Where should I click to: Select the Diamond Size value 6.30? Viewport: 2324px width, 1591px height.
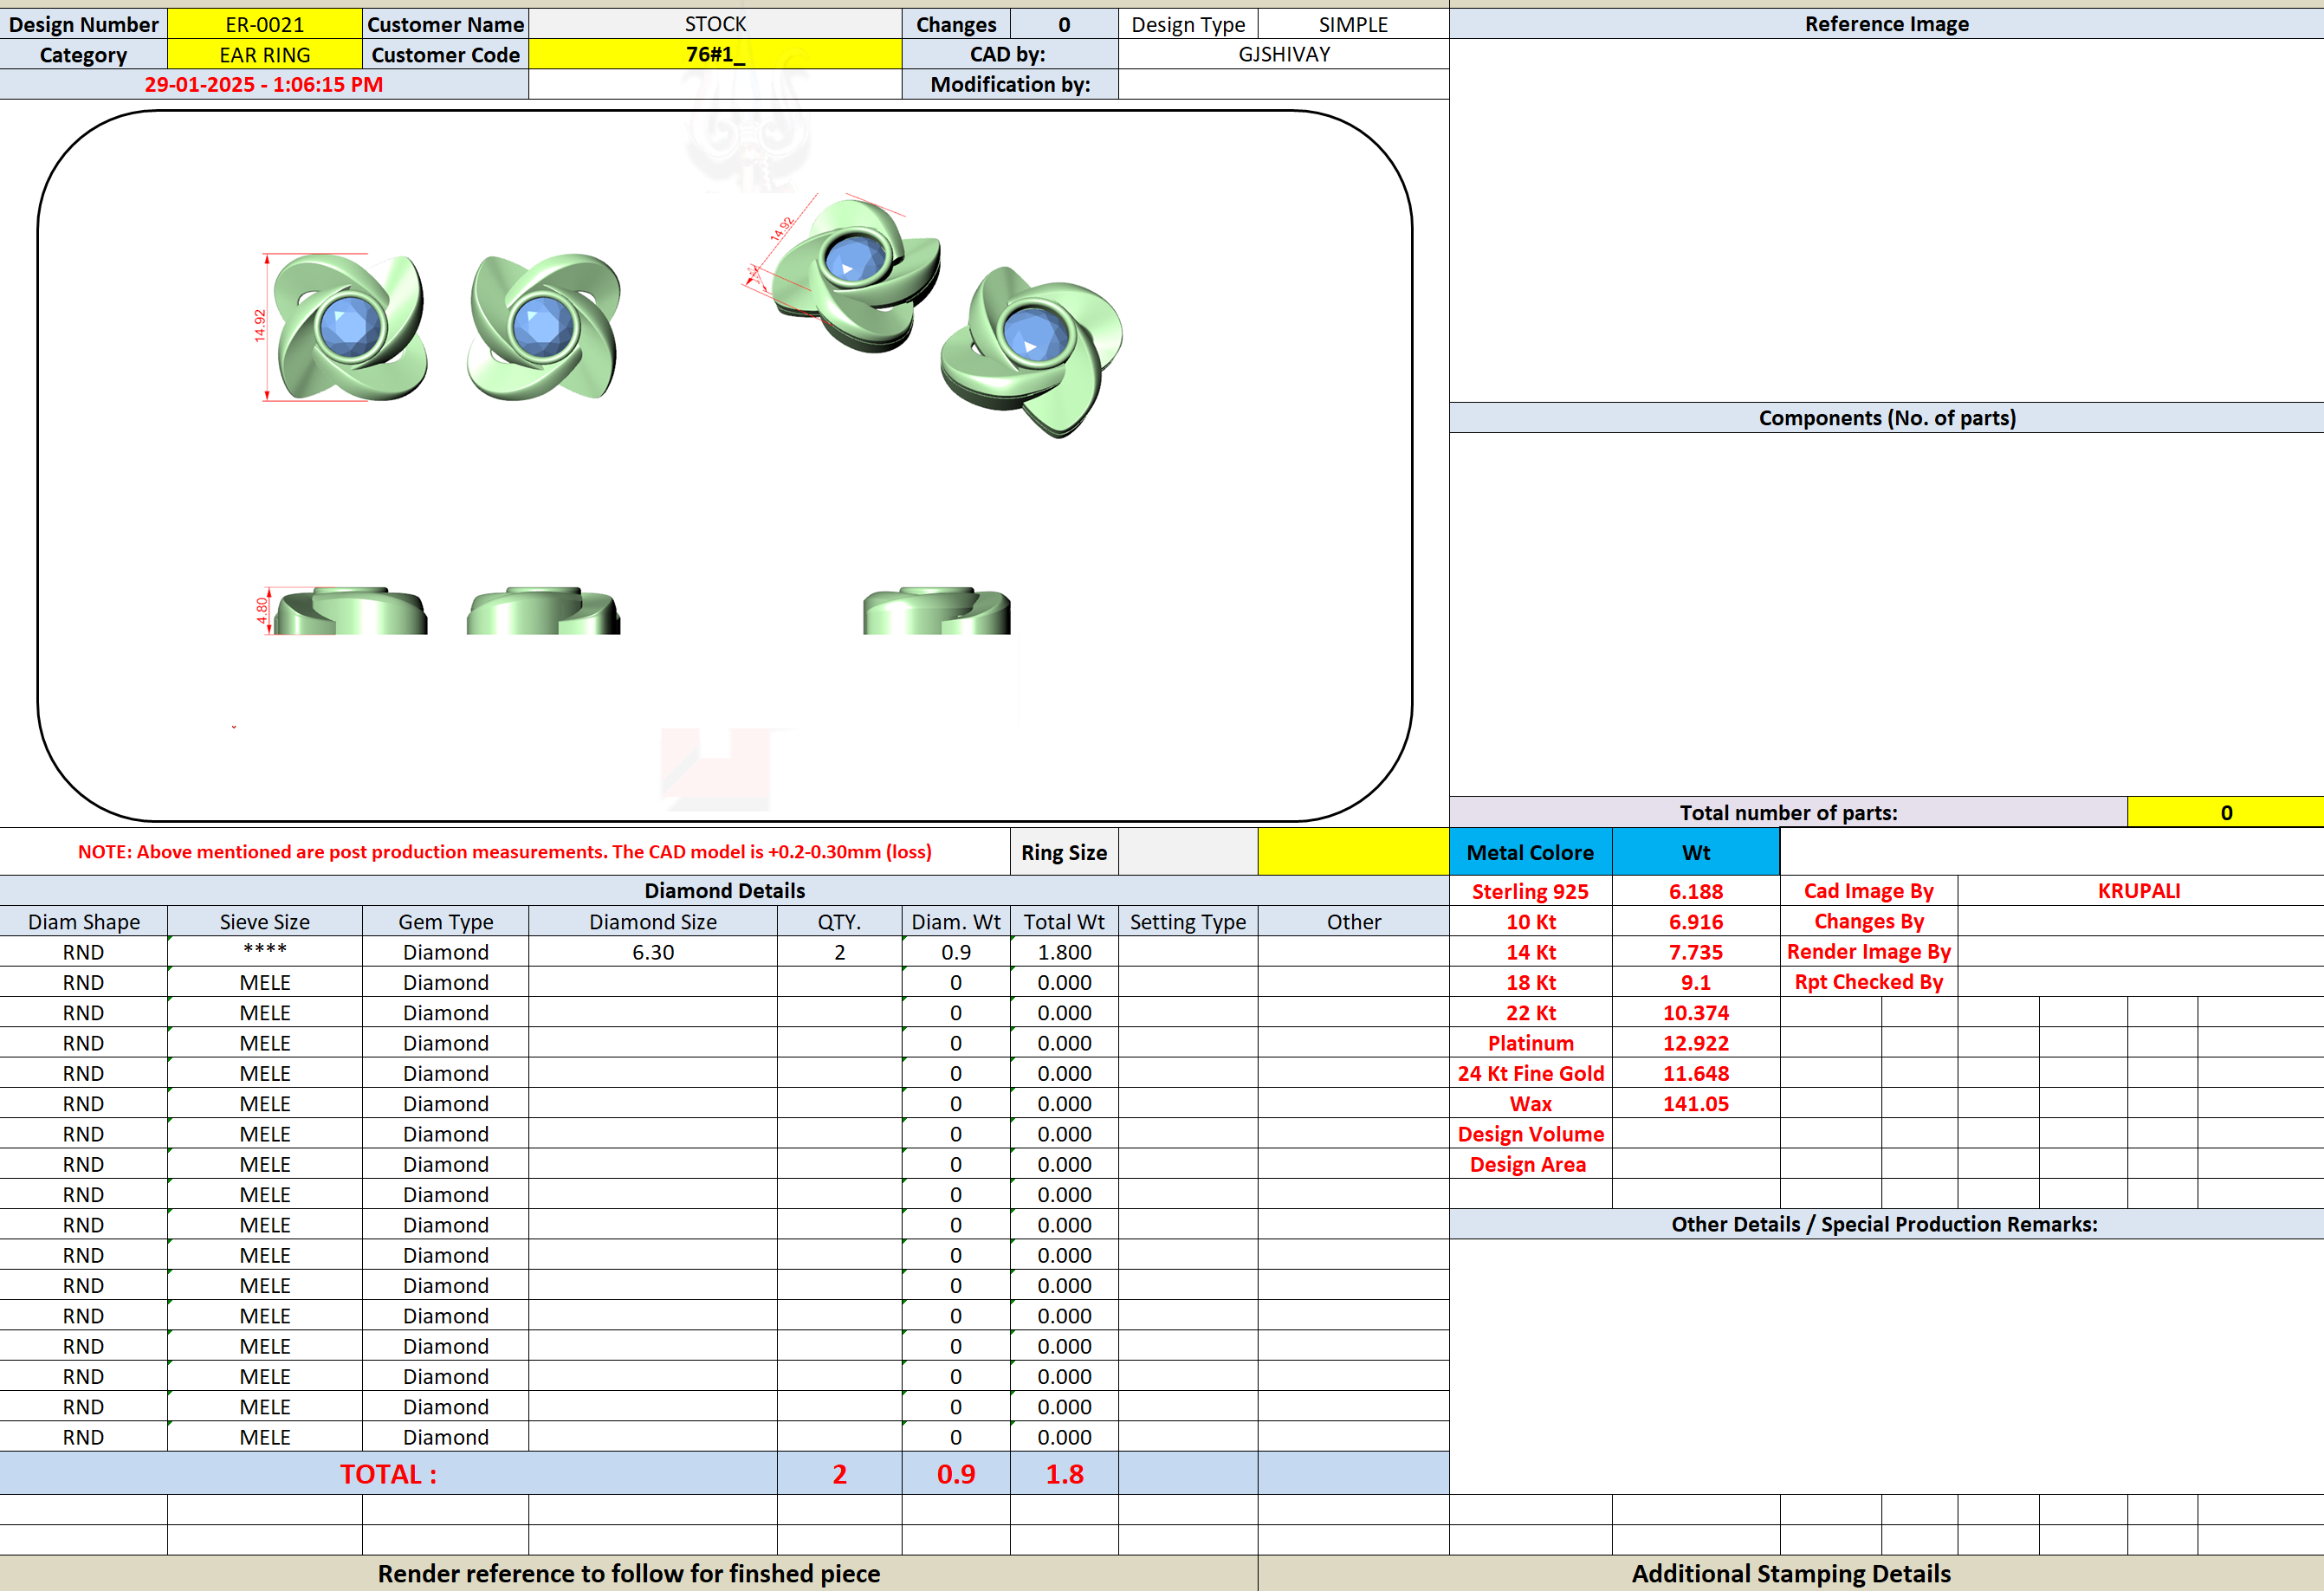tap(653, 952)
